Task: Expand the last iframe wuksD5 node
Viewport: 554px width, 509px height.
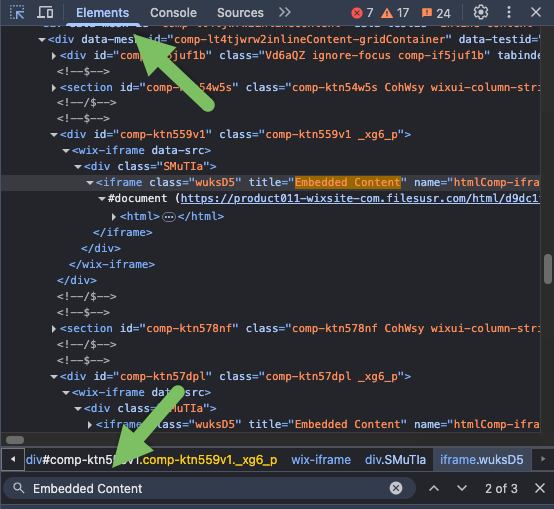Action: (90, 425)
